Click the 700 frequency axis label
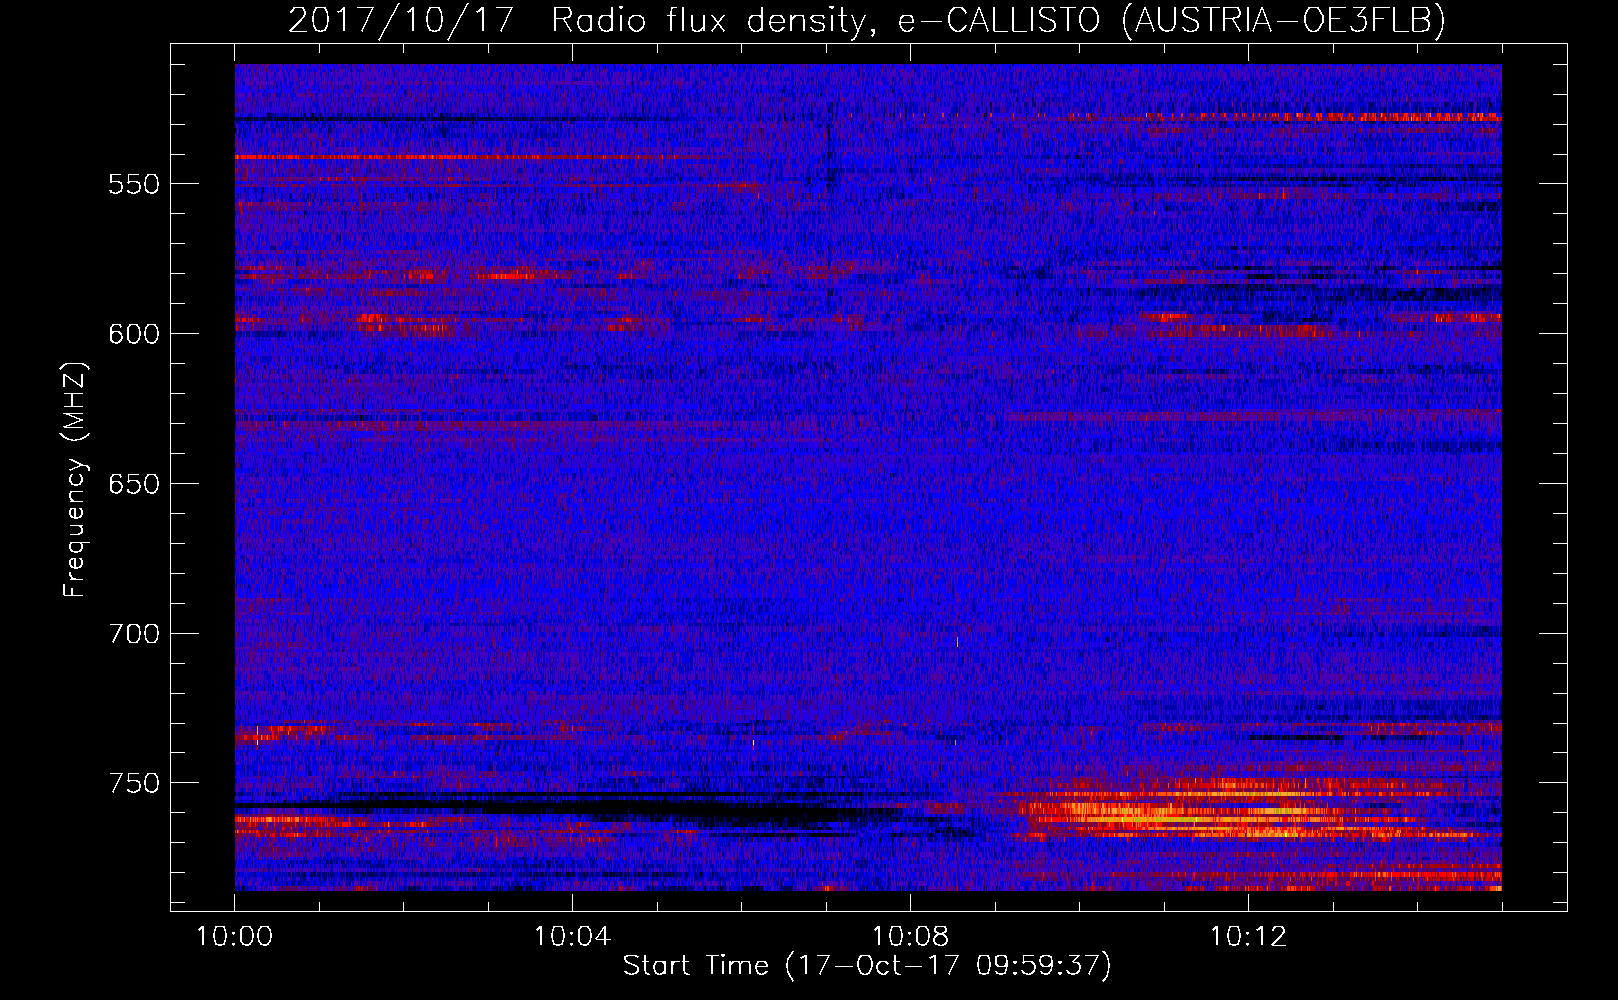Screen dimensions: 1618x1000 tap(133, 634)
